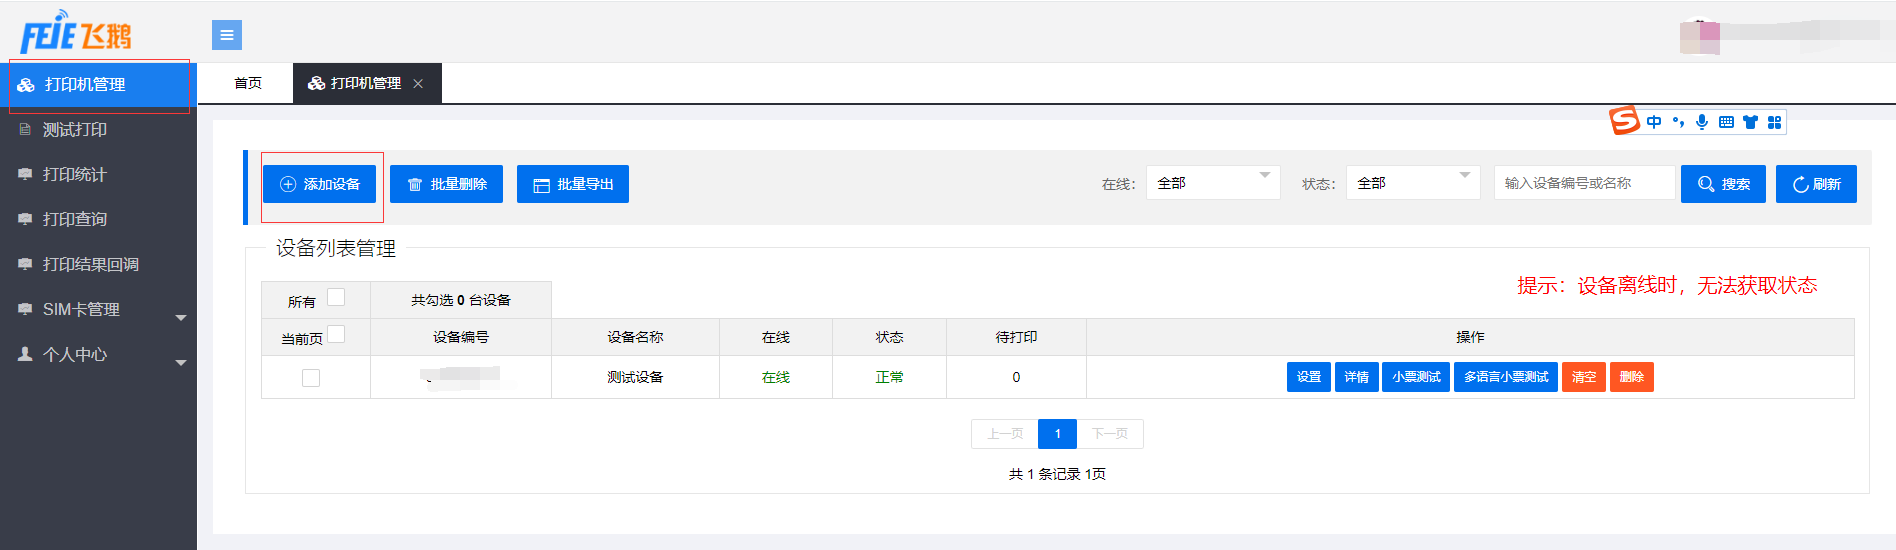
Task: Check the 当前页 checkbox
Action: 336,334
